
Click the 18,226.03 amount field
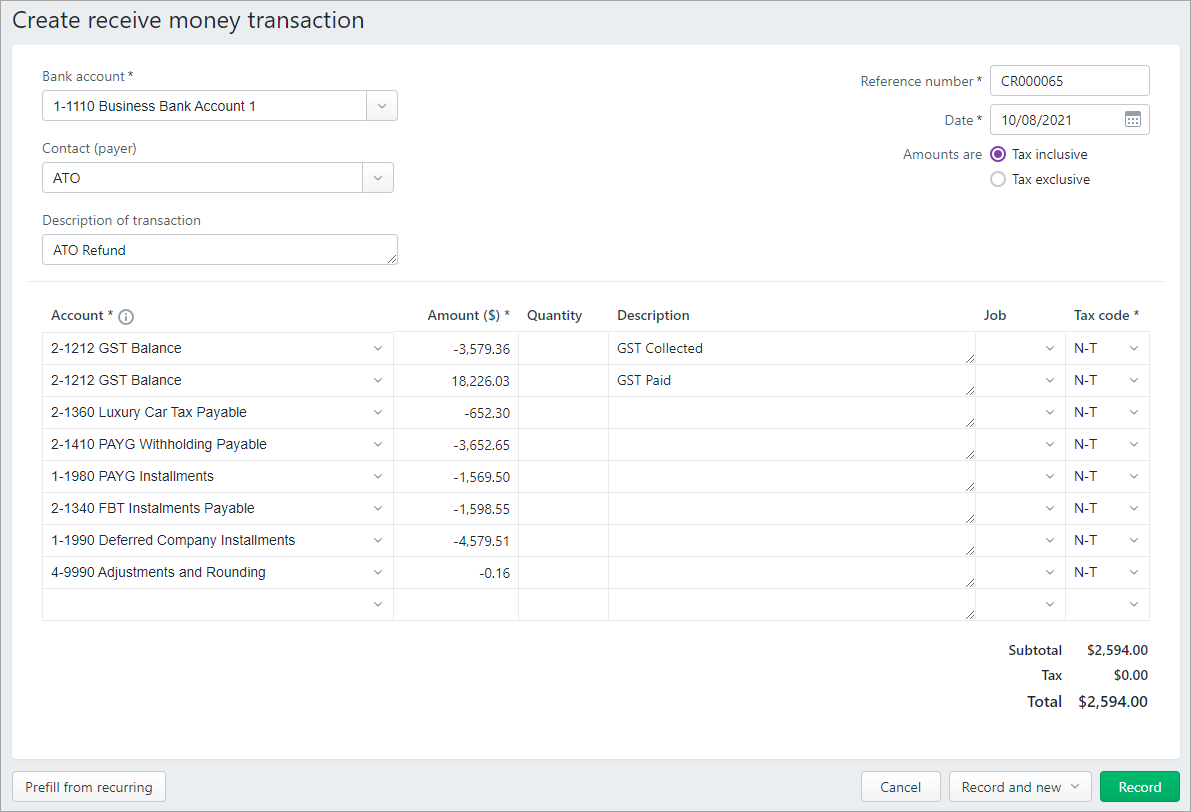pos(456,381)
